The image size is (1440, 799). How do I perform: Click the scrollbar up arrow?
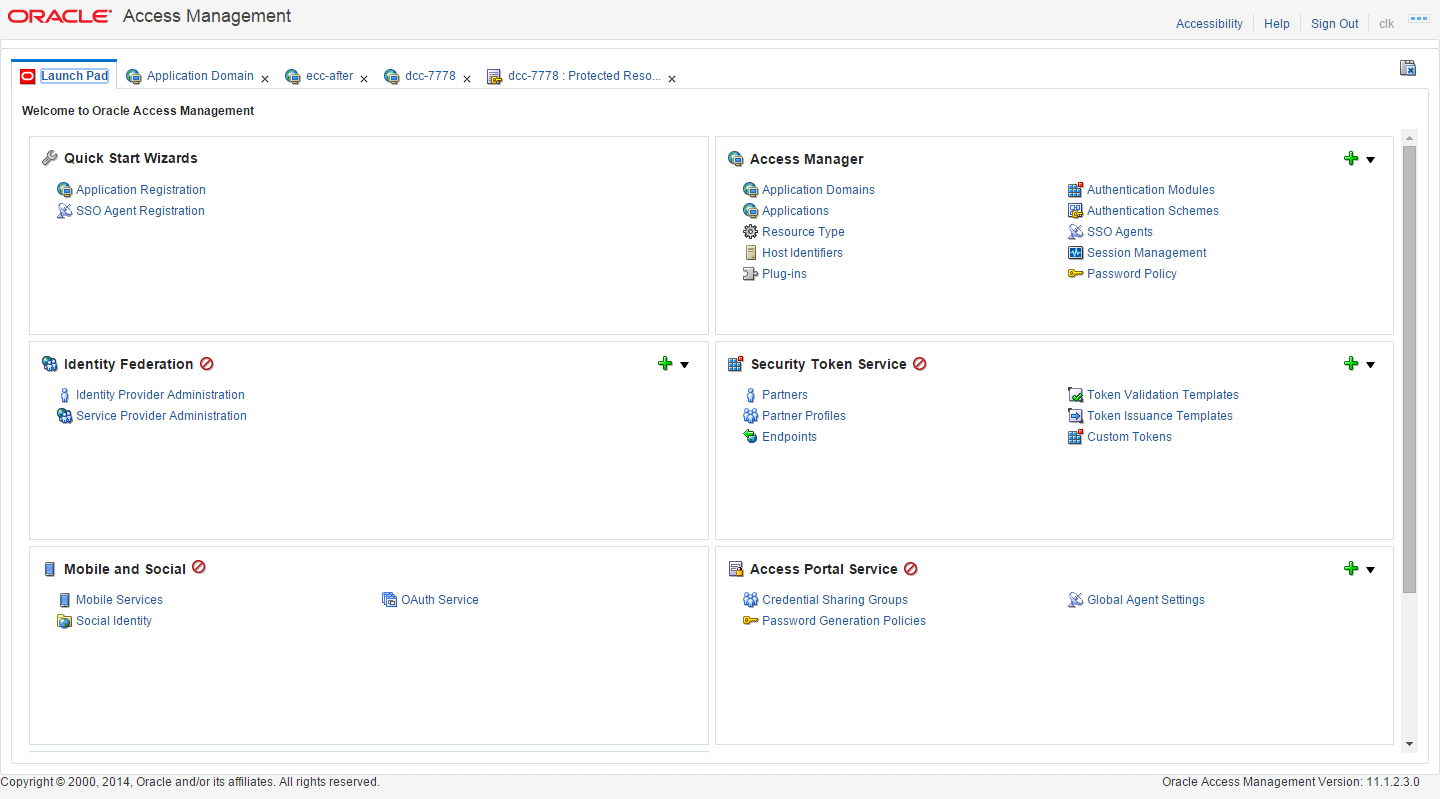point(1410,138)
